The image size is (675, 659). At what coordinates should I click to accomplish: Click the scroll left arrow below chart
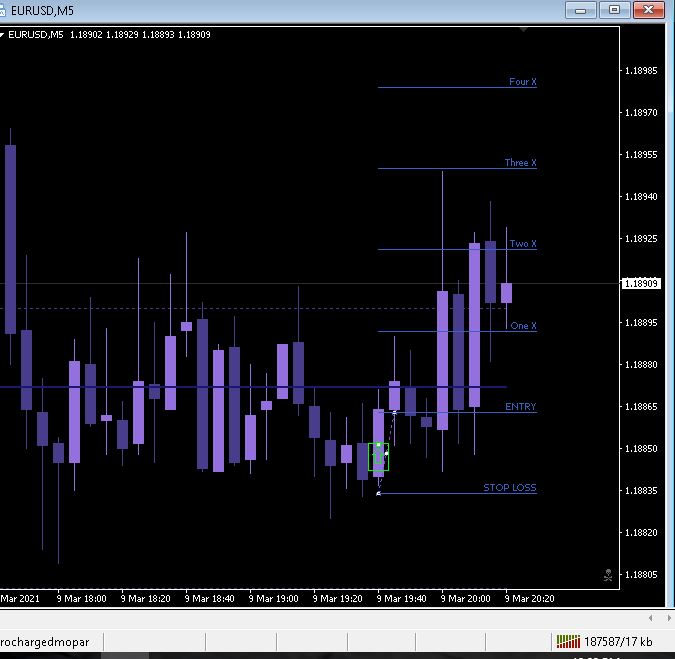pos(650,618)
